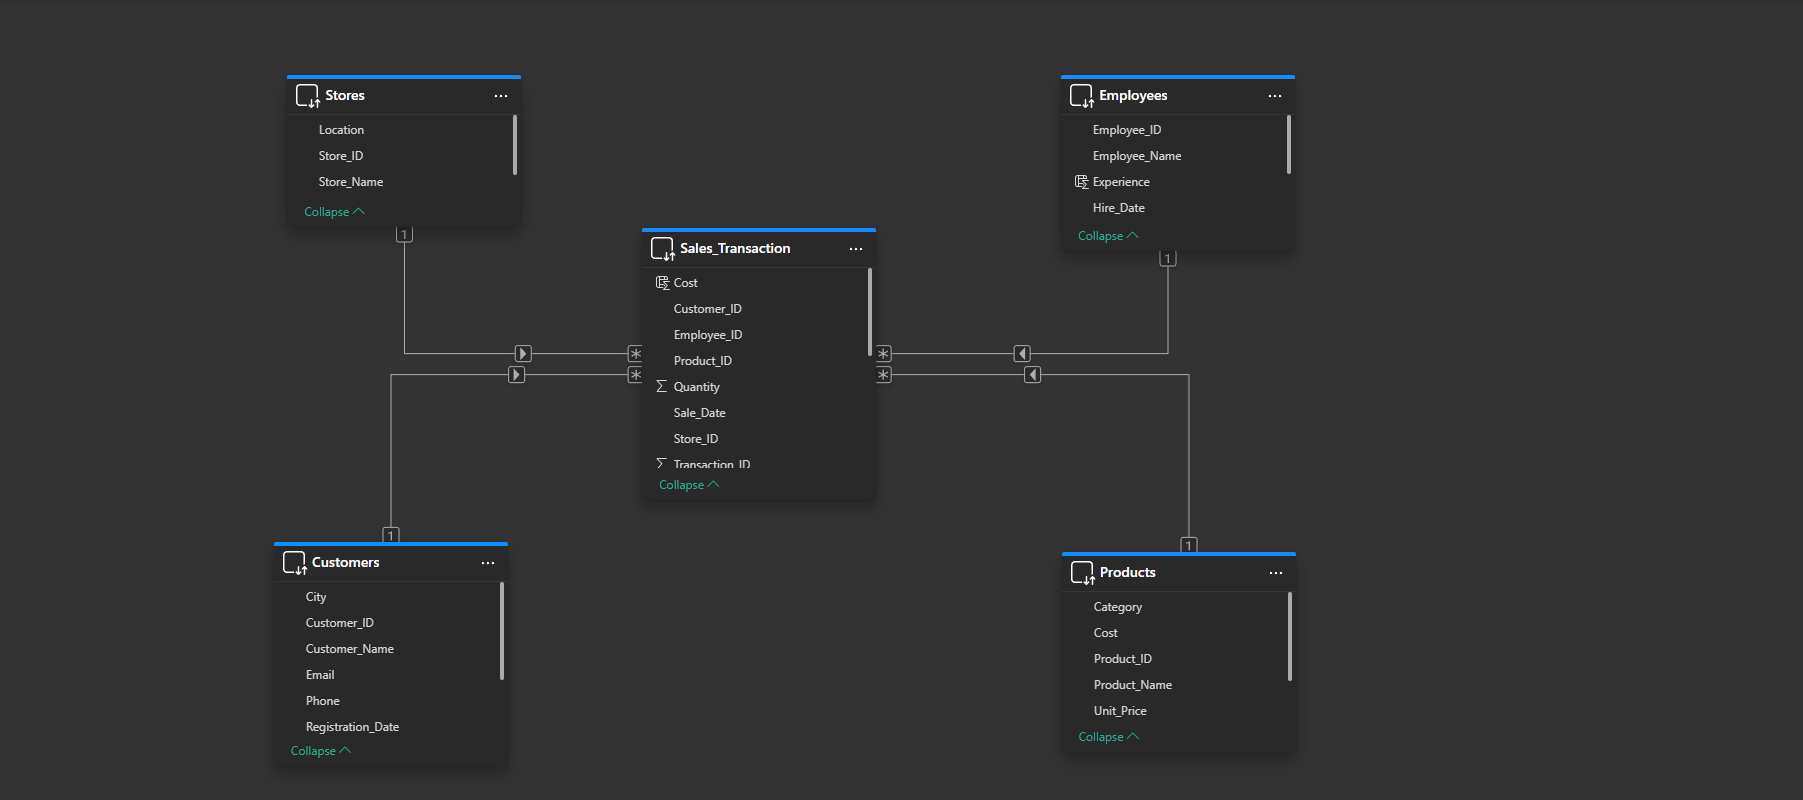Collapse the Stores table card
Image resolution: width=1803 pixels, height=800 pixels.
pos(334,212)
